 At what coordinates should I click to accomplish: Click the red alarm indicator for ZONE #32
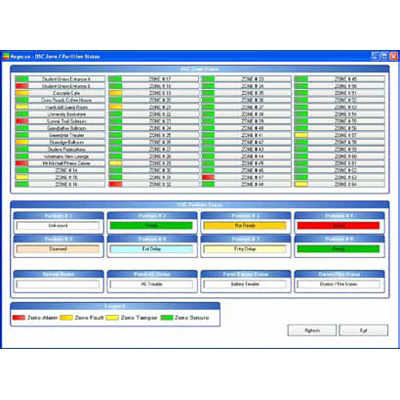115,184
